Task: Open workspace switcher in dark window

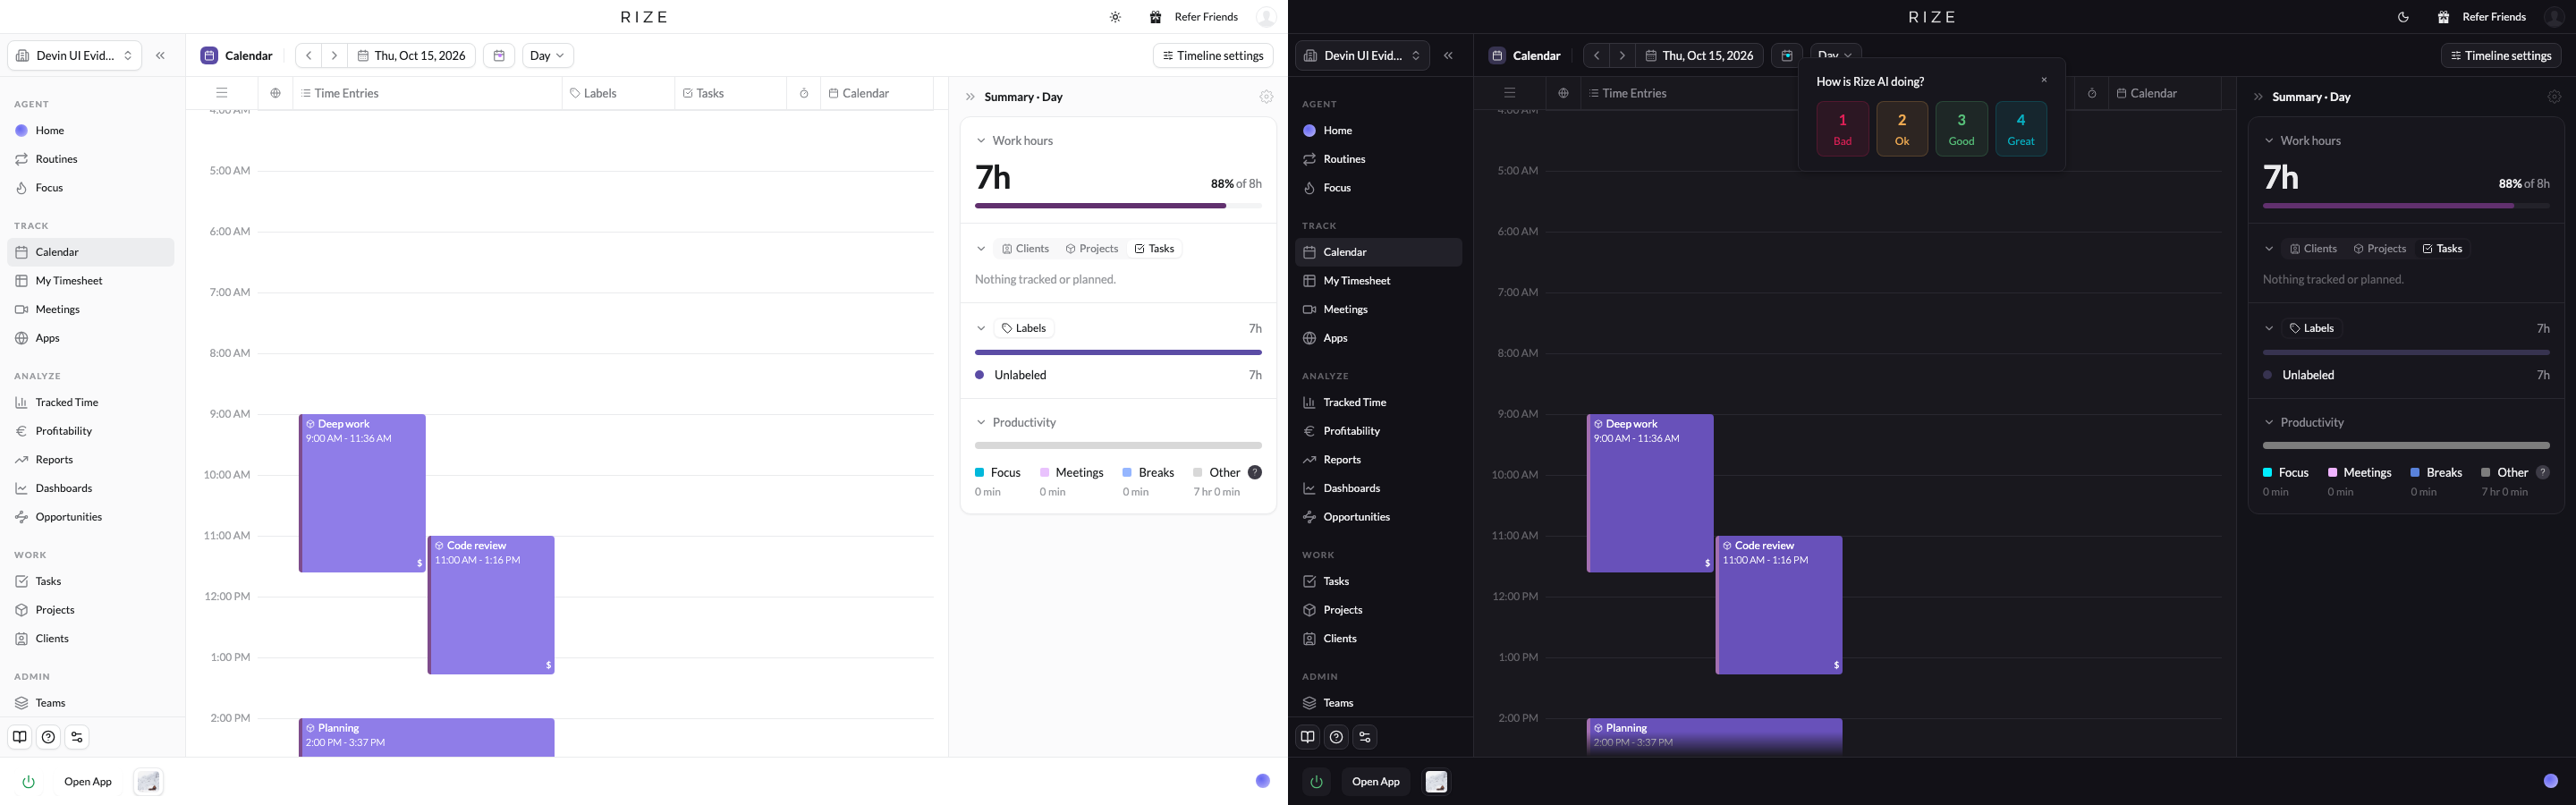Action: click(1363, 56)
